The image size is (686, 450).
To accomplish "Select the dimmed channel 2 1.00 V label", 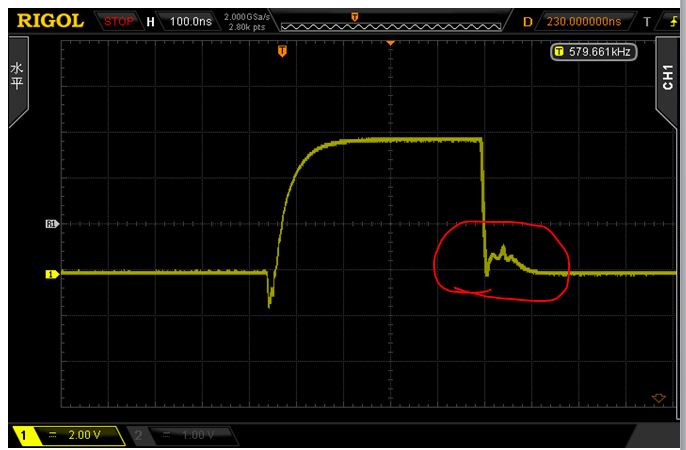I will coord(198,435).
